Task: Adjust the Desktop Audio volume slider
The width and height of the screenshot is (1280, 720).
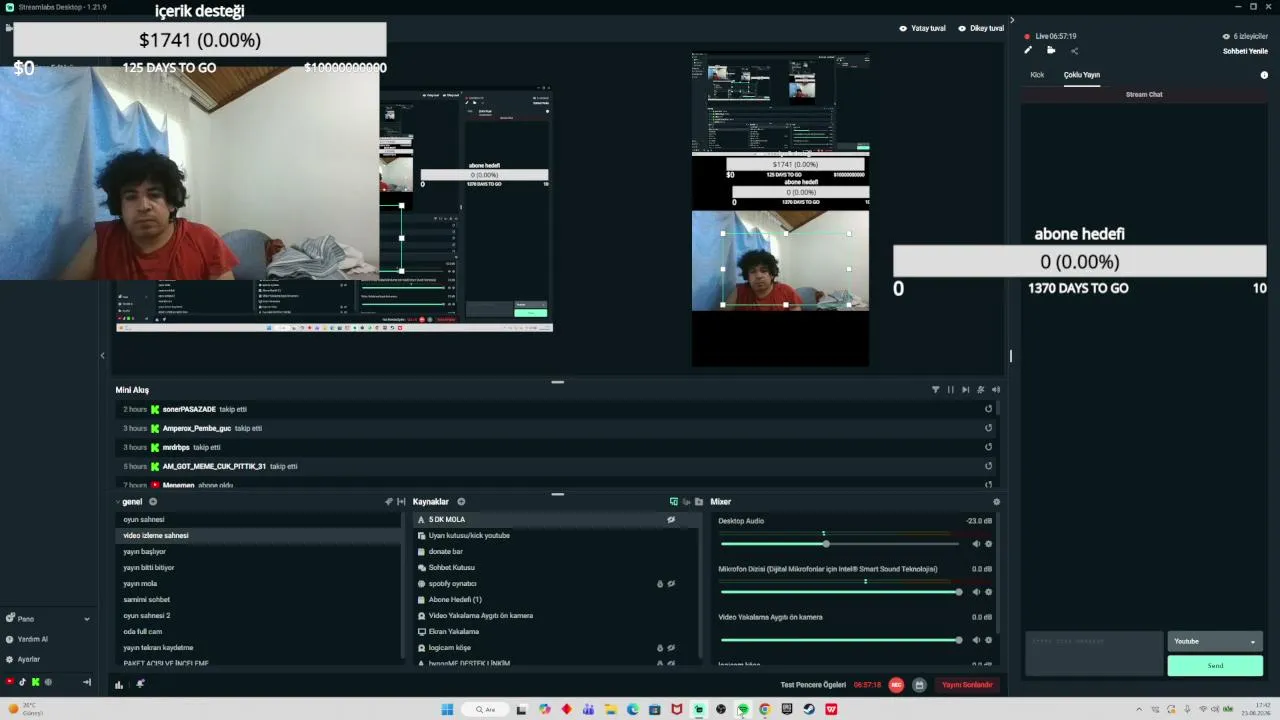Action: click(840, 544)
